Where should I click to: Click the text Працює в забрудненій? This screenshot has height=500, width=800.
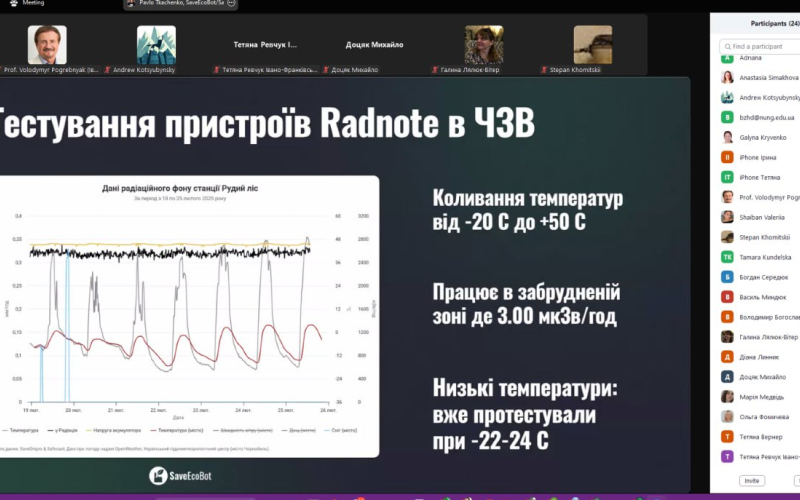[526, 293]
